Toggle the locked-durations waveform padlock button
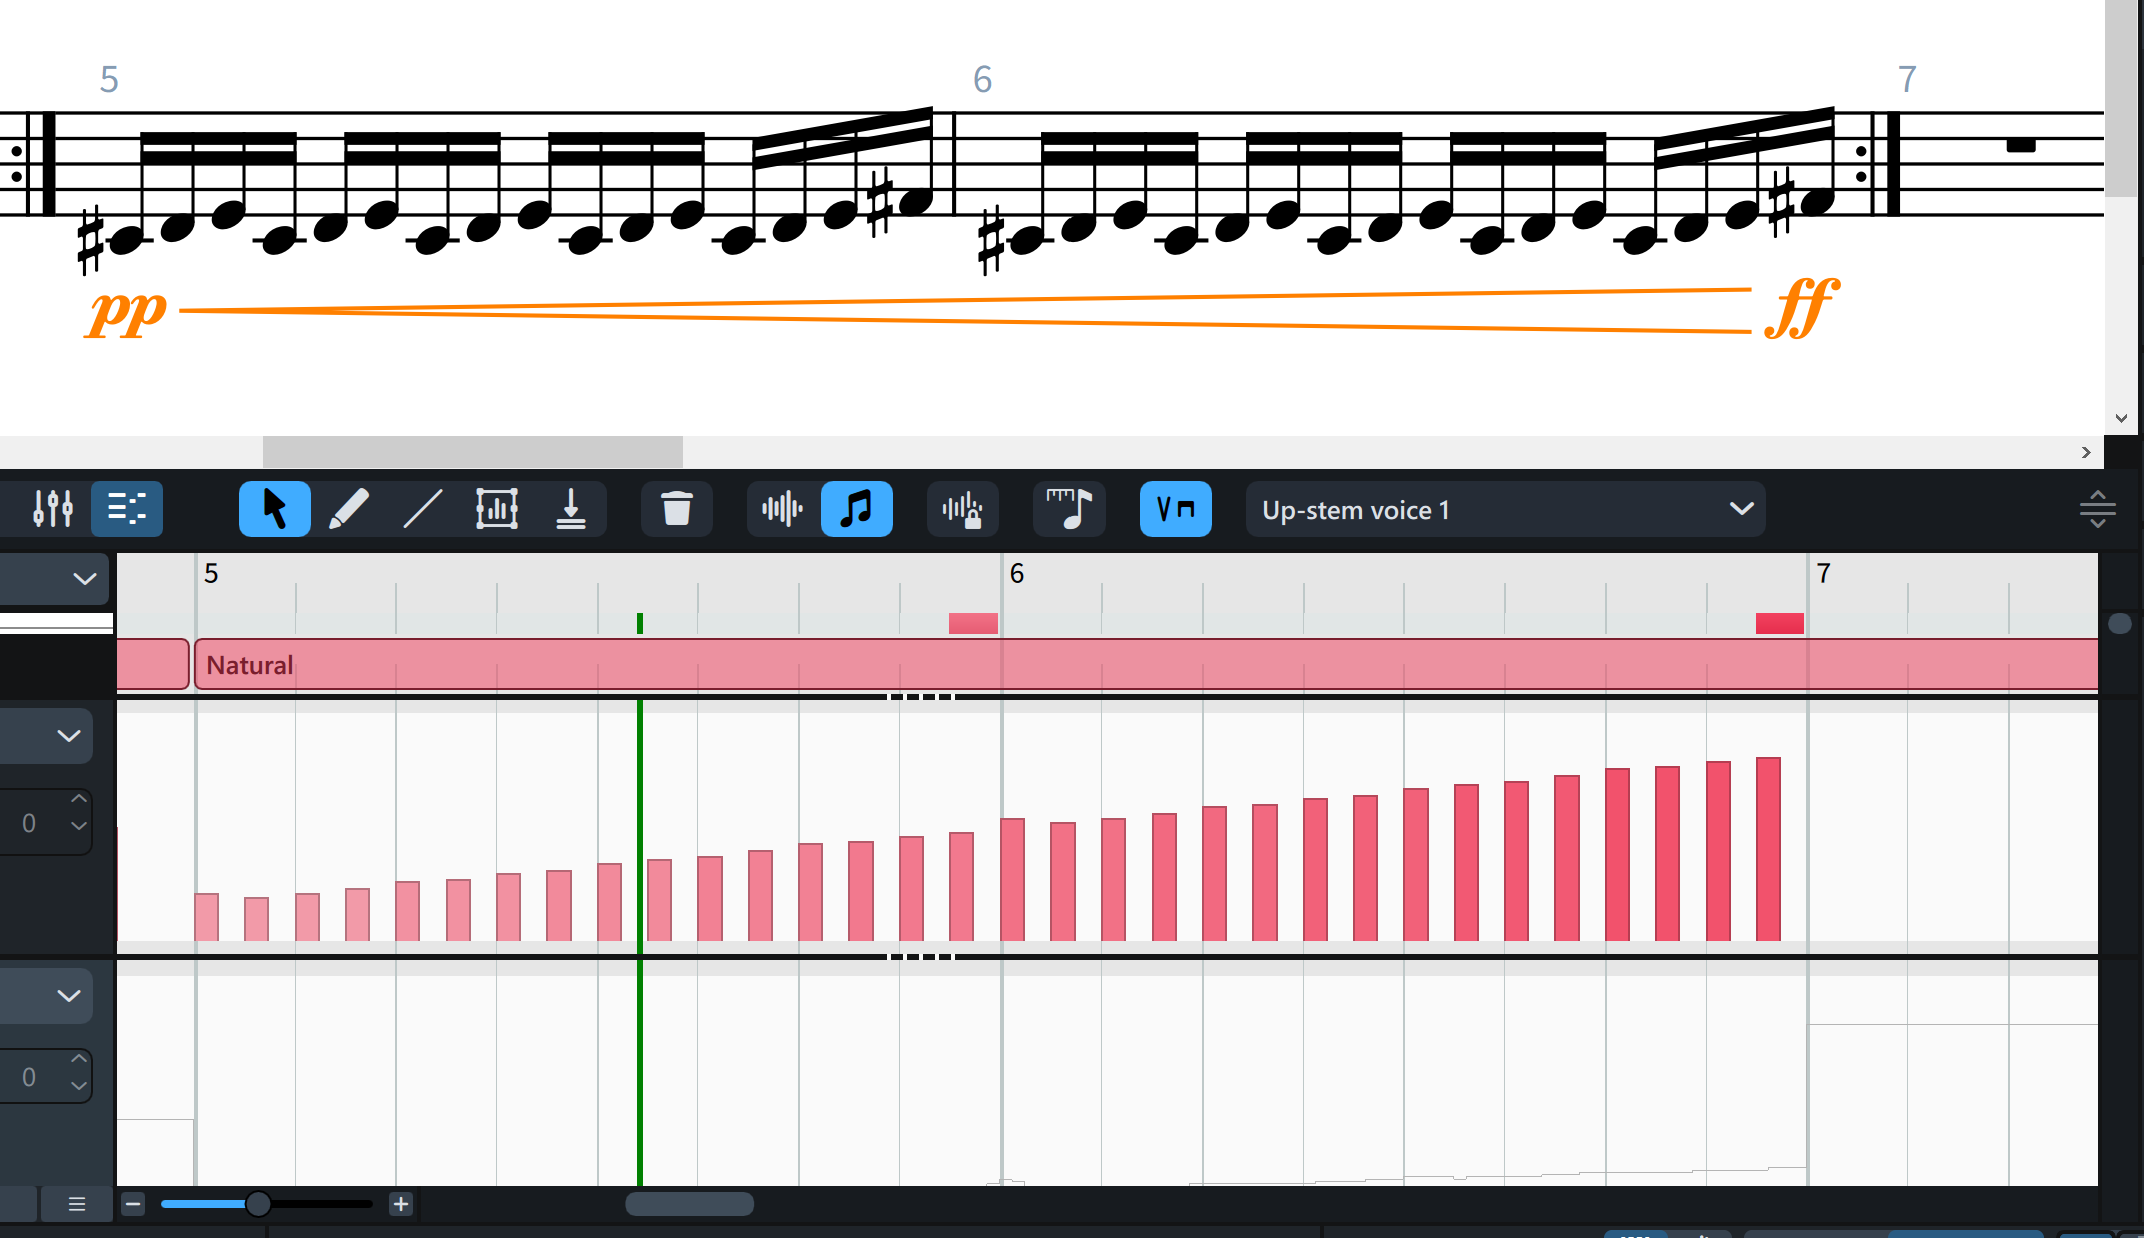 [x=962, y=509]
